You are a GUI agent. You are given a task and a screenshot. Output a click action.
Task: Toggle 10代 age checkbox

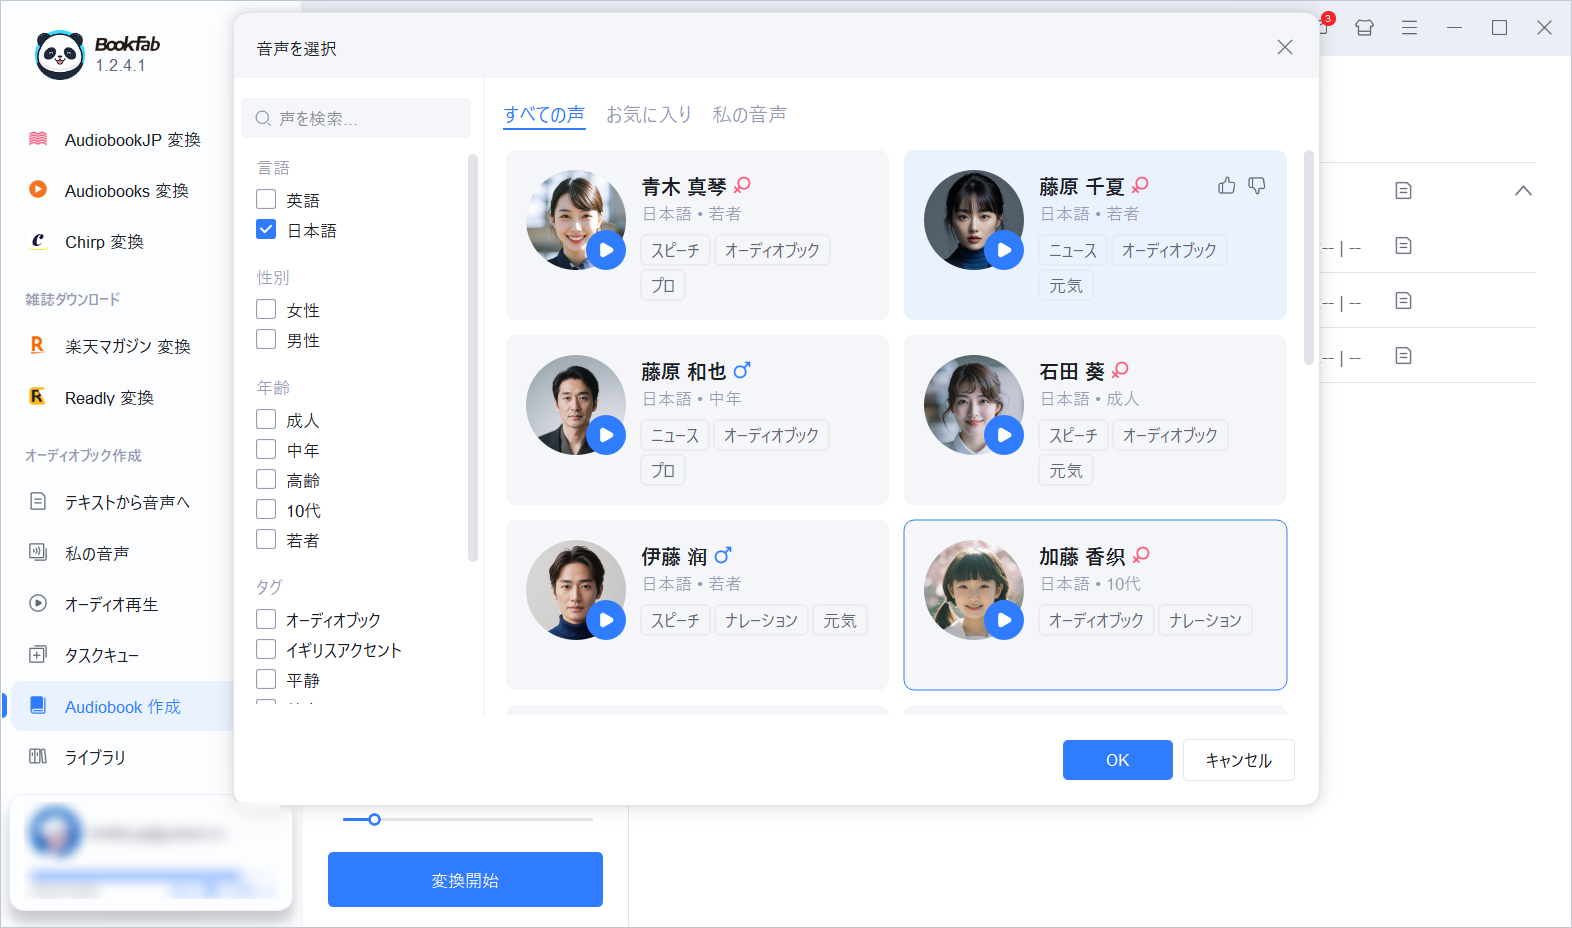tap(266, 509)
